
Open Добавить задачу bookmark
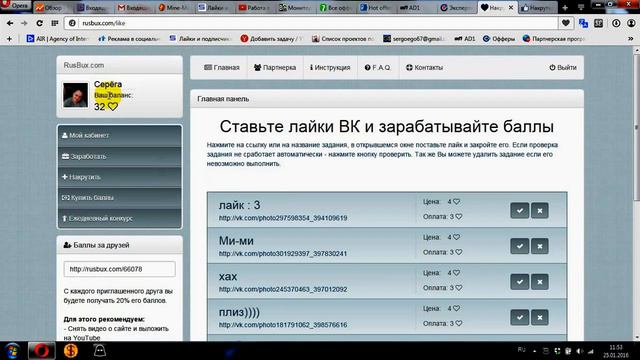click(272, 39)
